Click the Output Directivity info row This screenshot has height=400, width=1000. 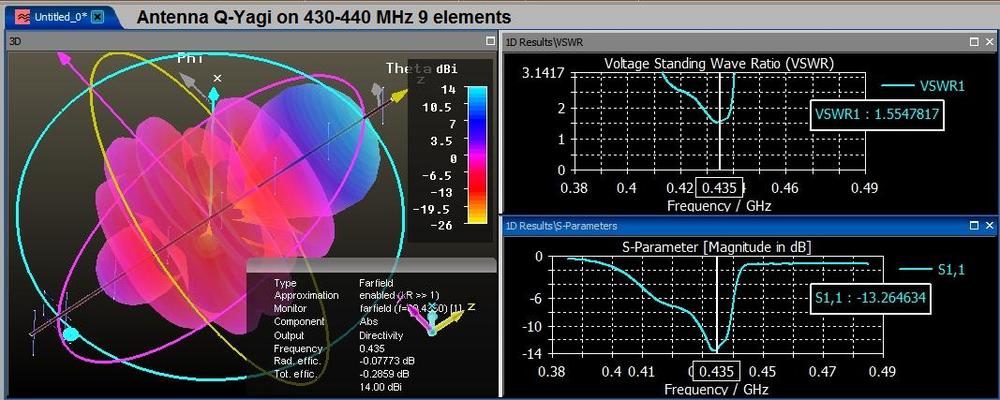click(339, 335)
